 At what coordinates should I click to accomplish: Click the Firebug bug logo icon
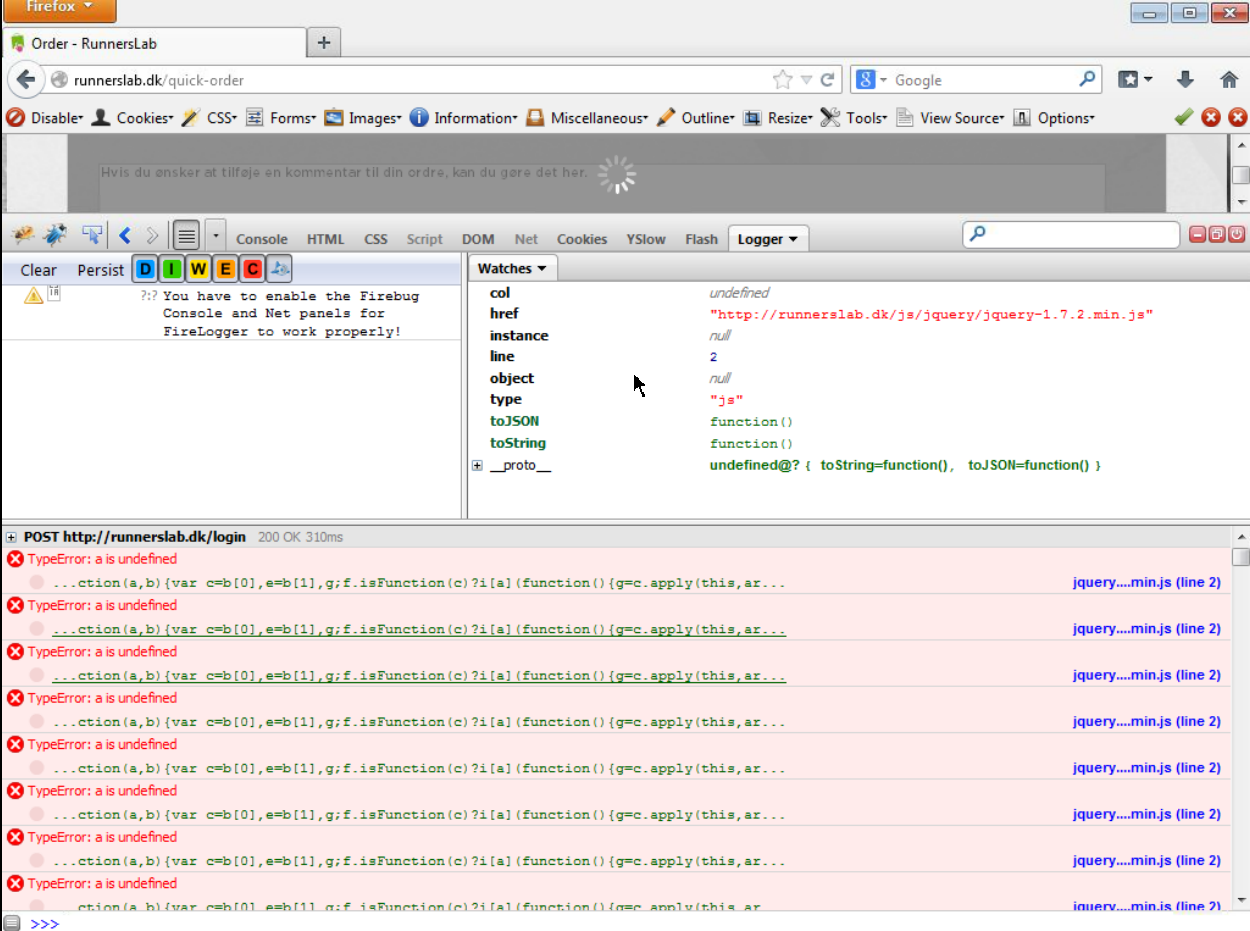pos(22,235)
